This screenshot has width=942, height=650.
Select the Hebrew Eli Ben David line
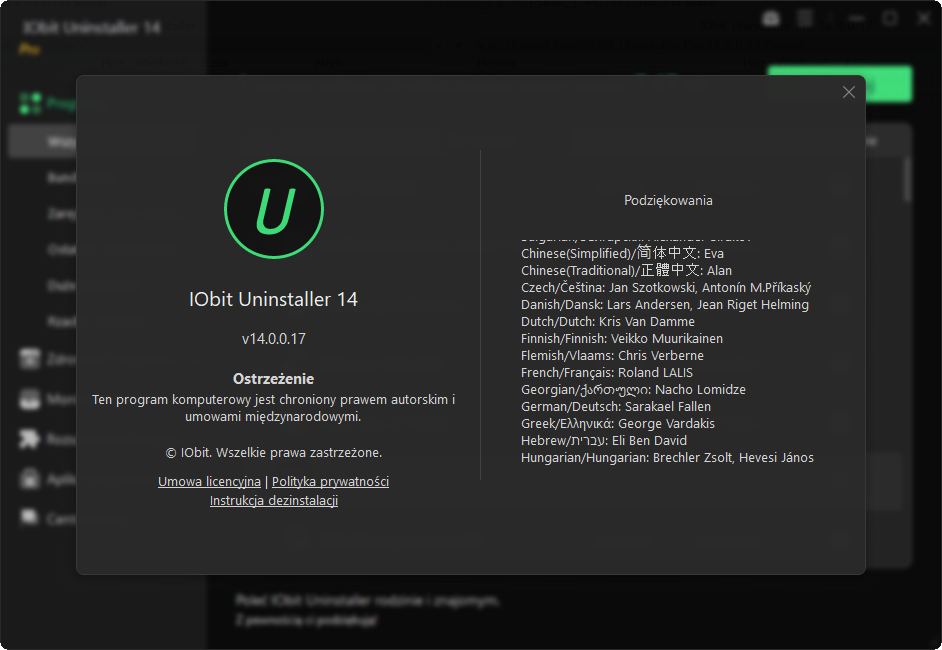604,440
